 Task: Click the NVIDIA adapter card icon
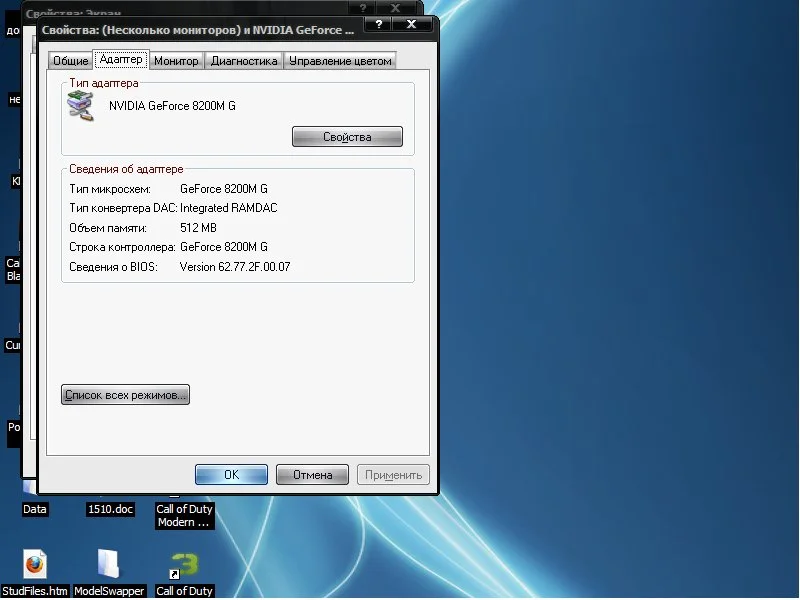click(81, 106)
